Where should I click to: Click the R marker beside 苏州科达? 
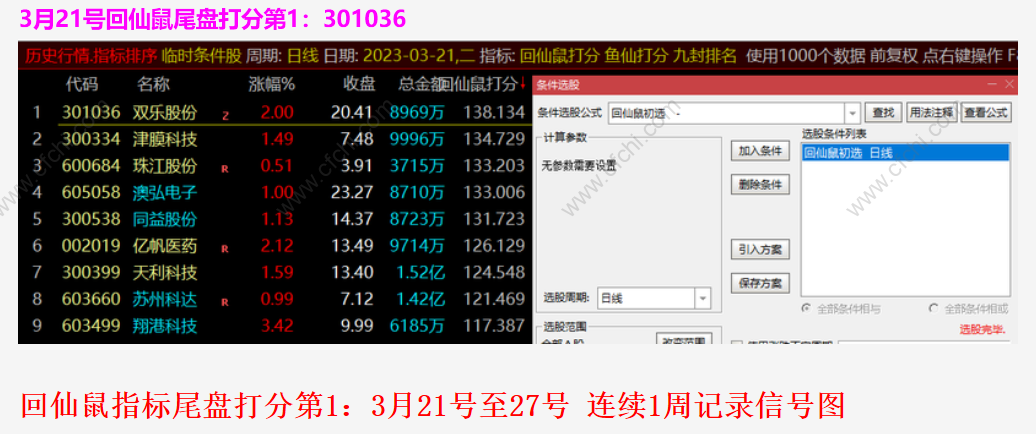[225, 303]
